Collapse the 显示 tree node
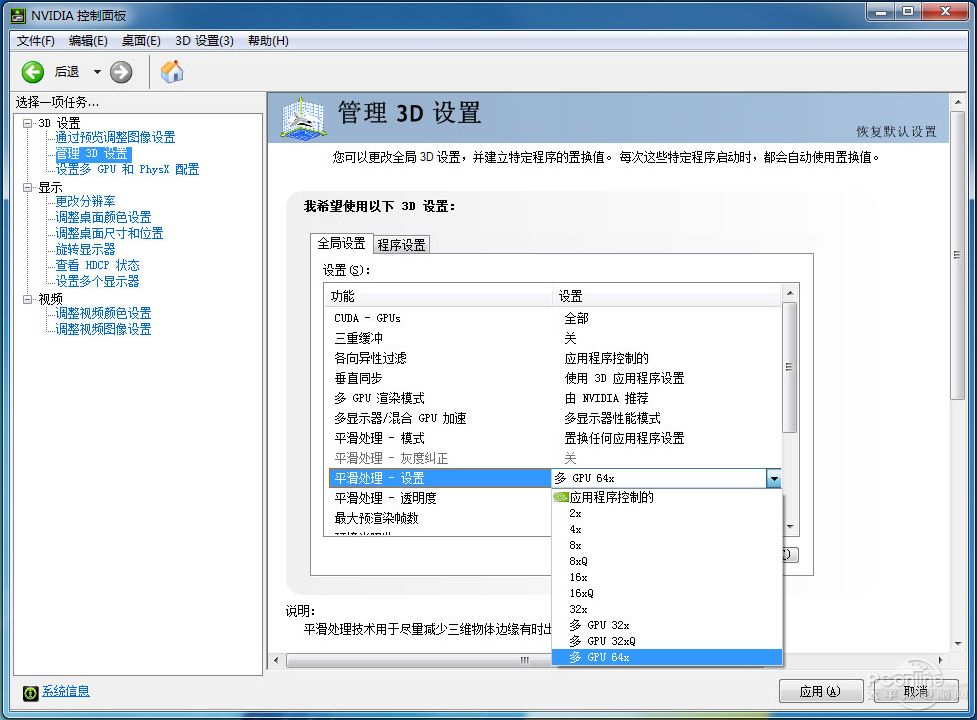 click(27, 187)
